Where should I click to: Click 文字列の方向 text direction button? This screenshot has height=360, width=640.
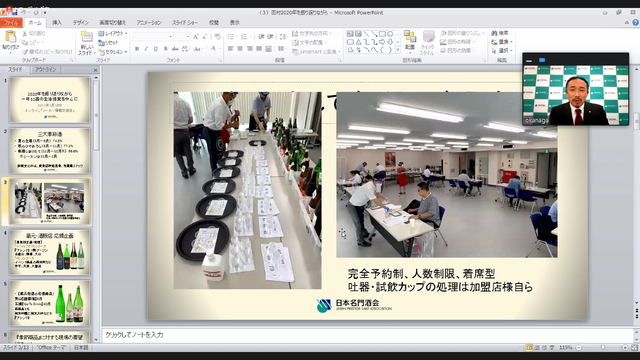pos(312,33)
